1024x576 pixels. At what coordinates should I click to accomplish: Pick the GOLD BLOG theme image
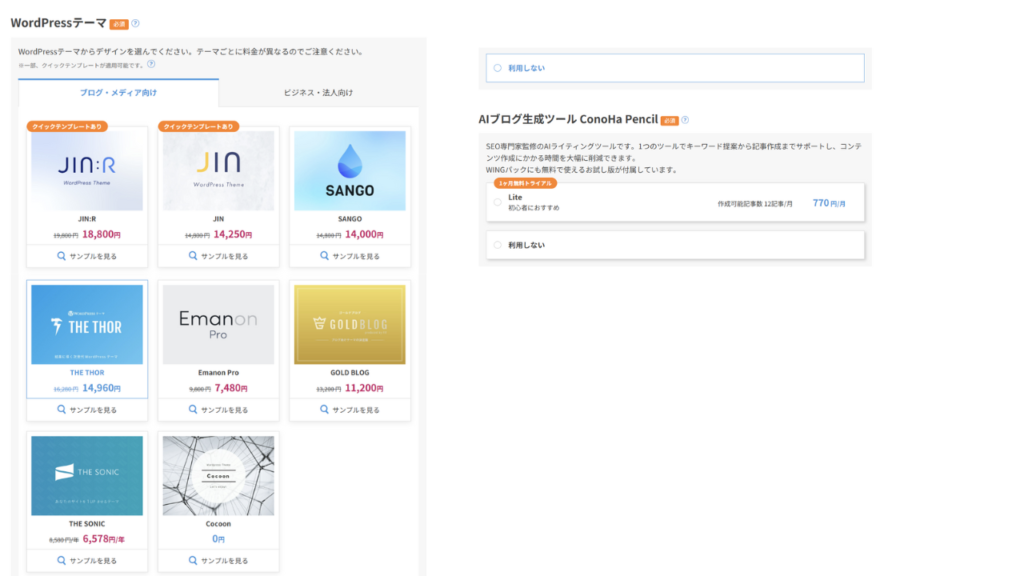[349, 324]
